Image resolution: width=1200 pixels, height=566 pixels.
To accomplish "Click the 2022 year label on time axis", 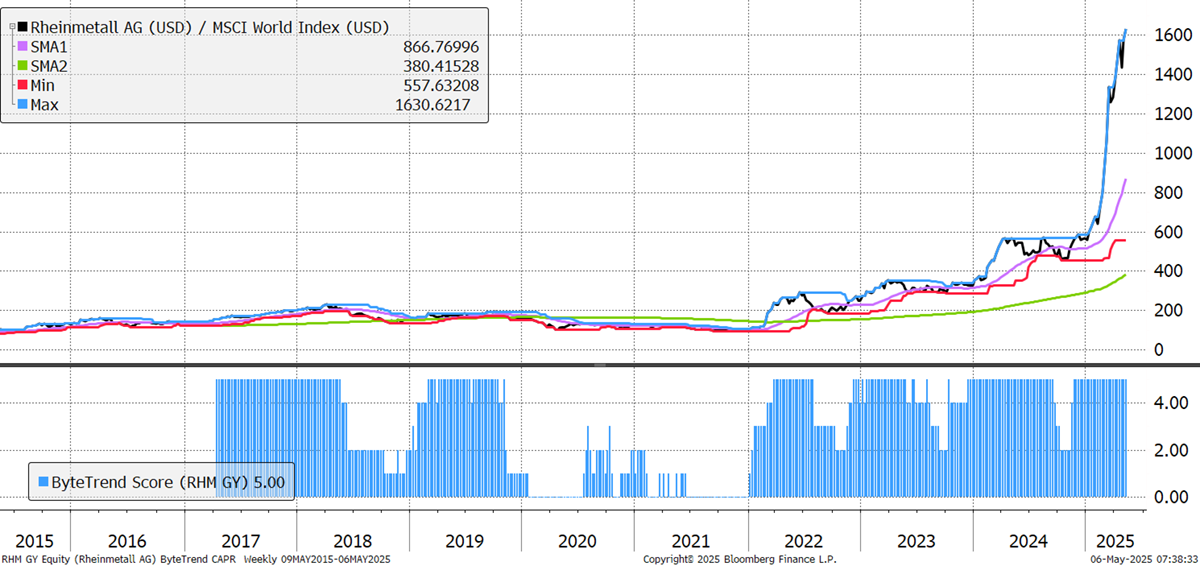I will (802, 541).
